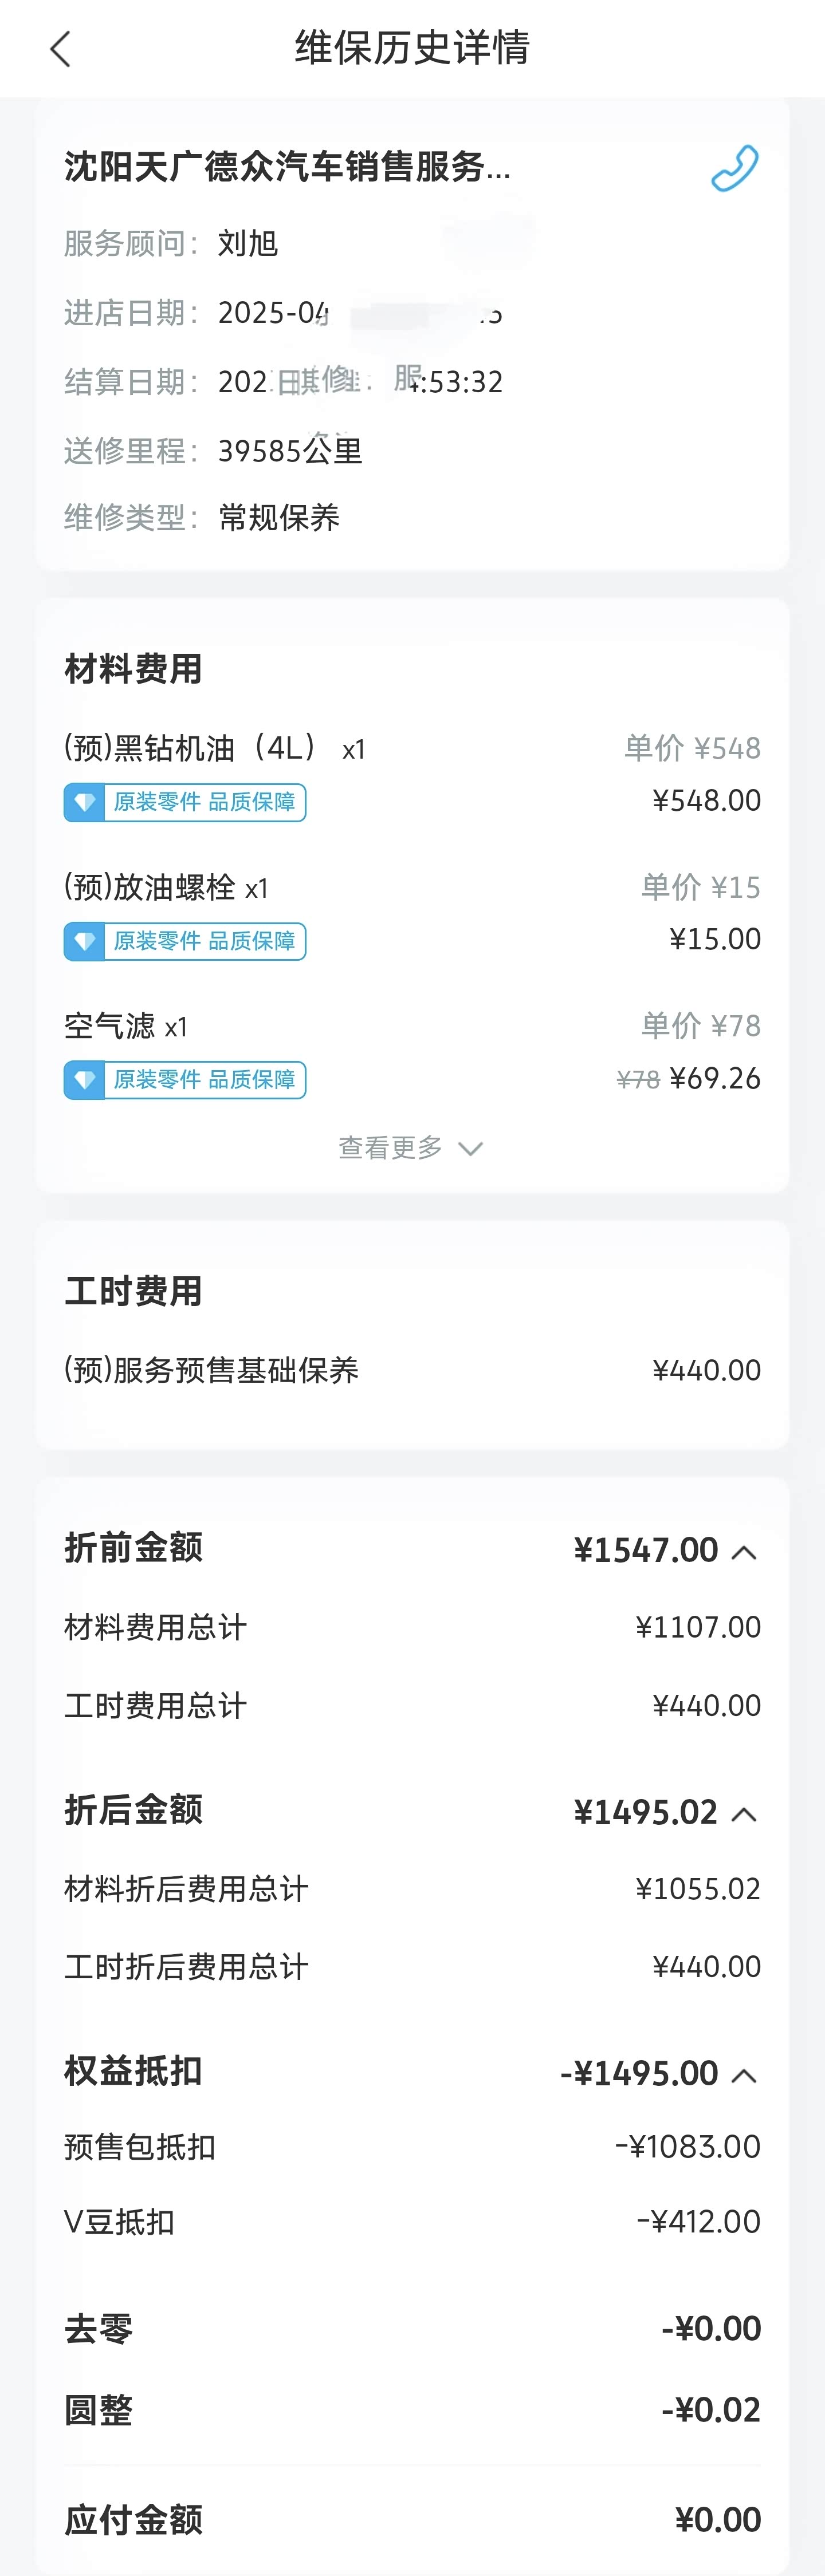Open the 原装零件 品质保障 tag for 黑钻机油
The width and height of the screenshot is (825, 2576).
204,802
